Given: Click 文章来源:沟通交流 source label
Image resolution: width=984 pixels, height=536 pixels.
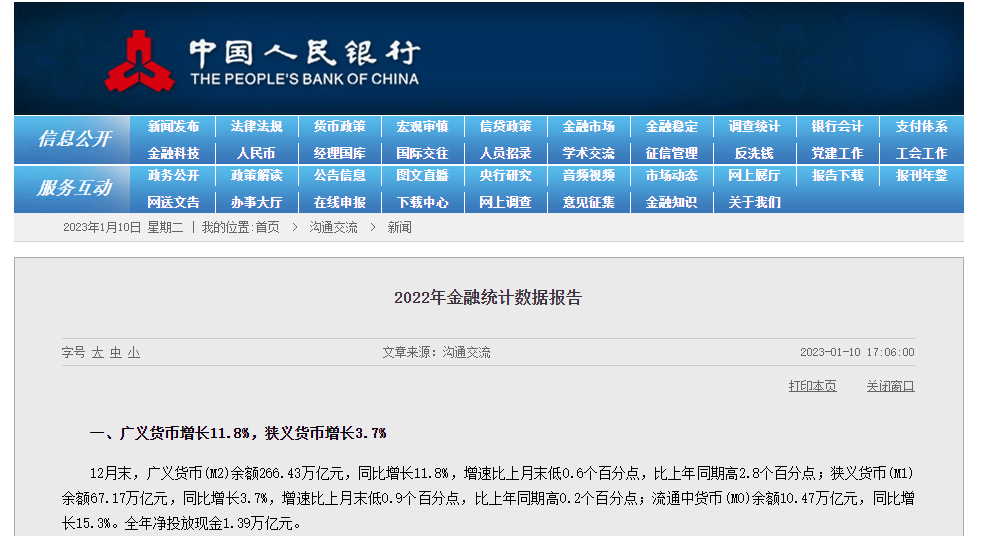Looking at the screenshot, I should click(x=437, y=353).
